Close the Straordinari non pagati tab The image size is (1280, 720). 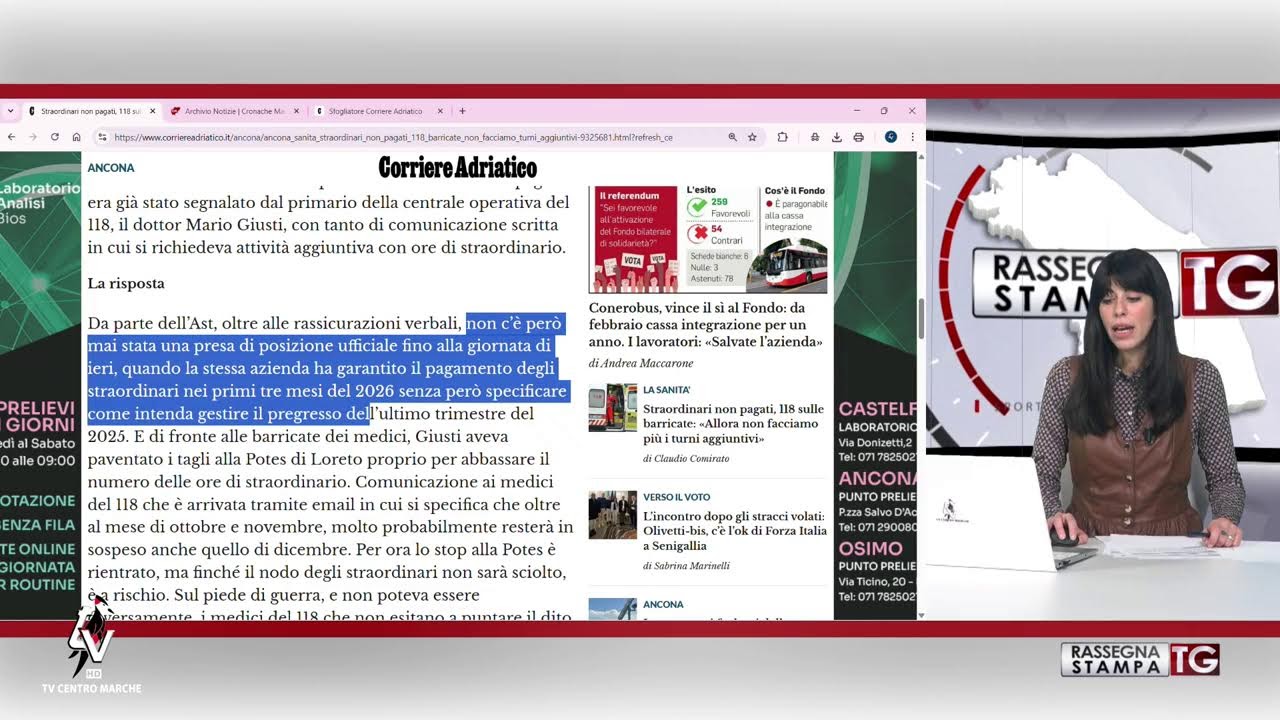(x=152, y=111)
